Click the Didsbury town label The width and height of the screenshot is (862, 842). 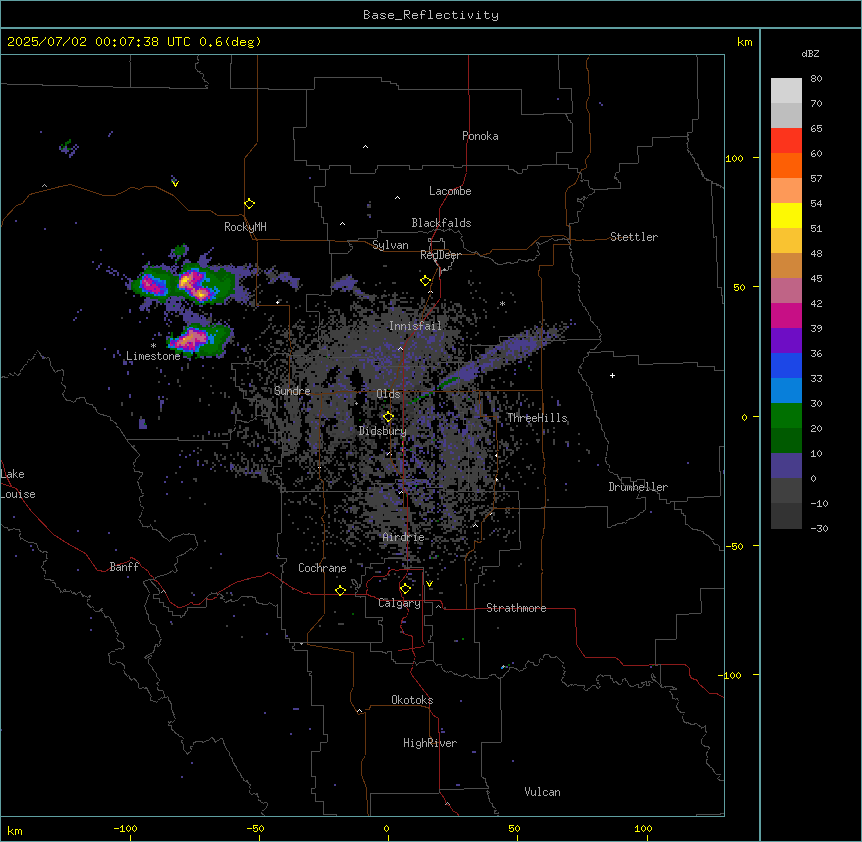point(383,431)
